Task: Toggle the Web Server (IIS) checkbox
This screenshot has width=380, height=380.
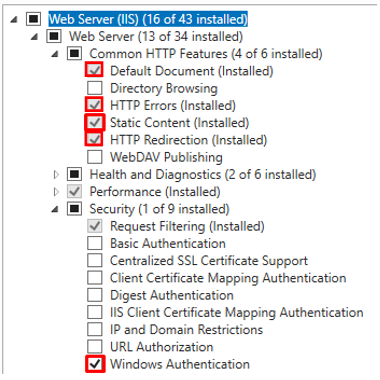Action: click(x=33, y=19)
